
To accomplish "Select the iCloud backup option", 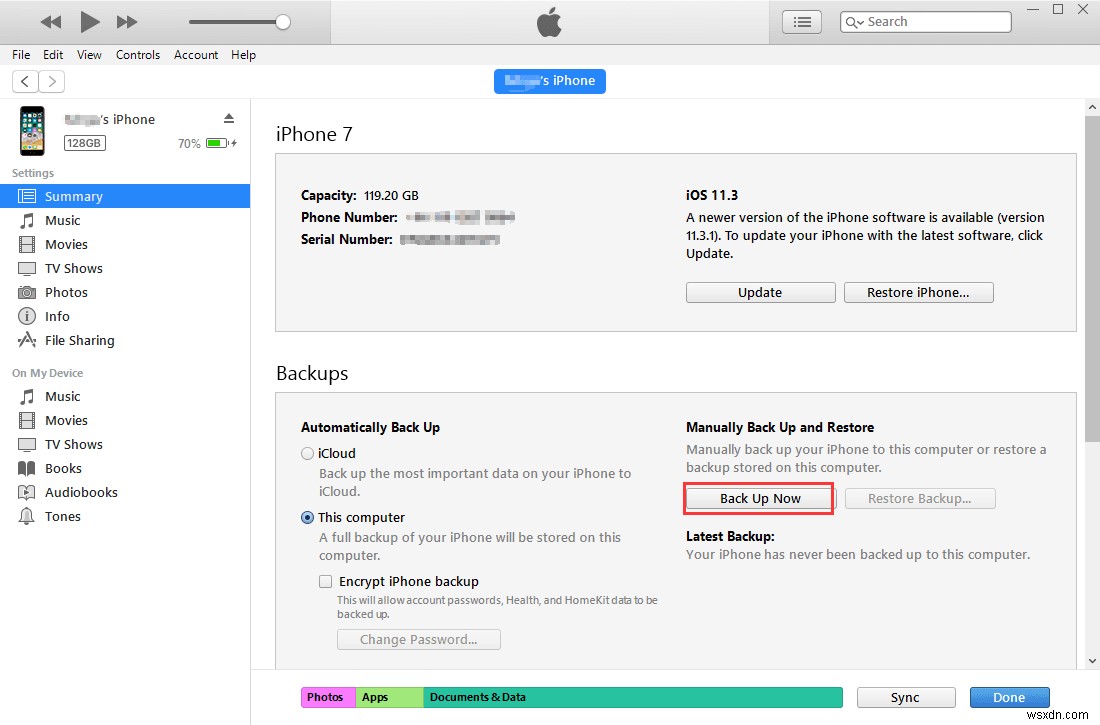I will click(x=307, y=453).
